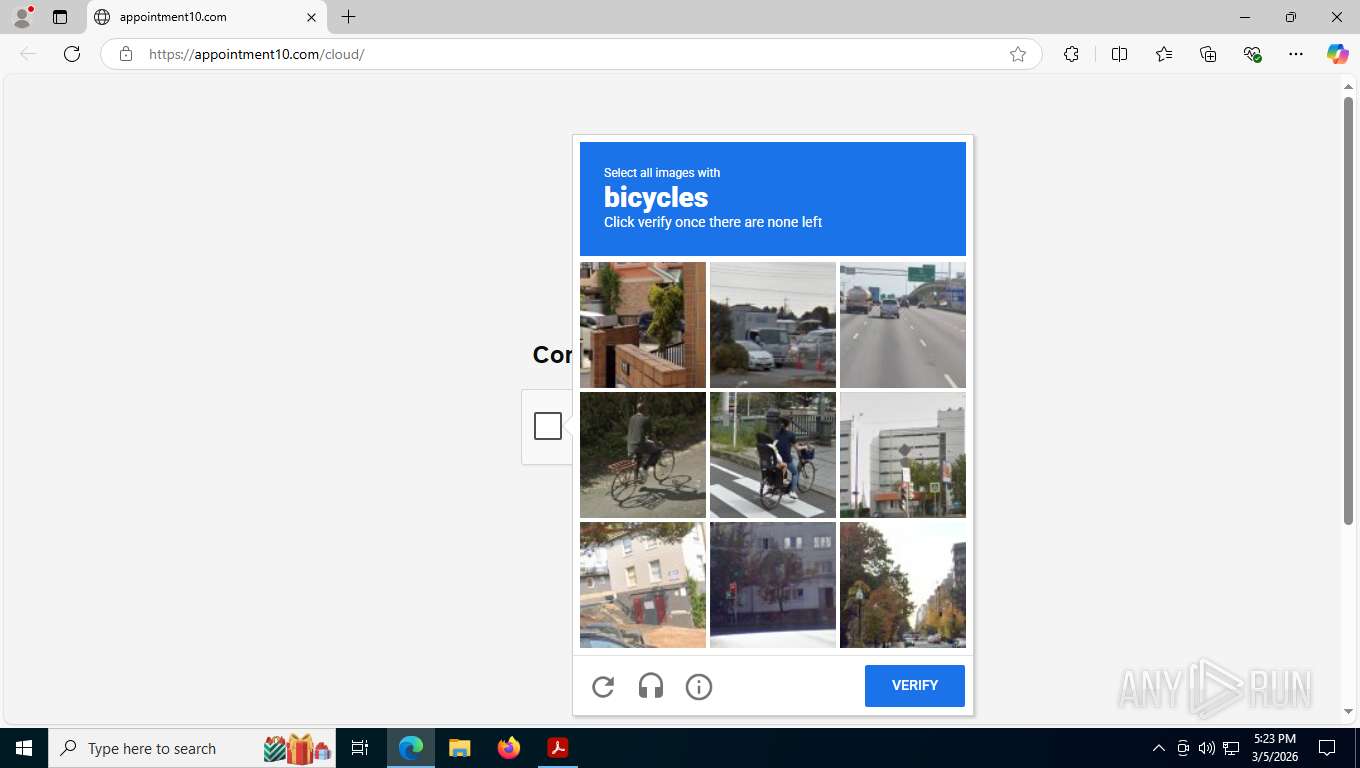1360x768 pixels.
Task: Add this page to favorites star
Action: point(1018,54)
